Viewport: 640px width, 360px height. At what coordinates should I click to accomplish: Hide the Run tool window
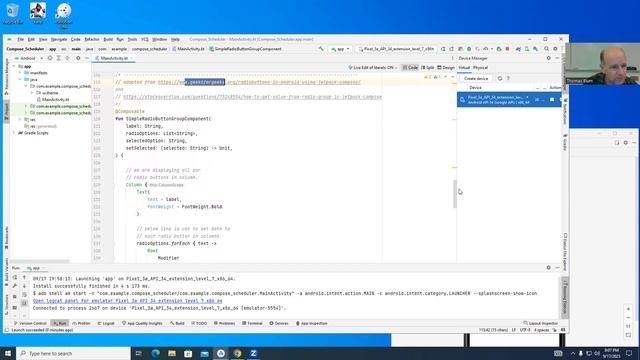coord(558,268)
